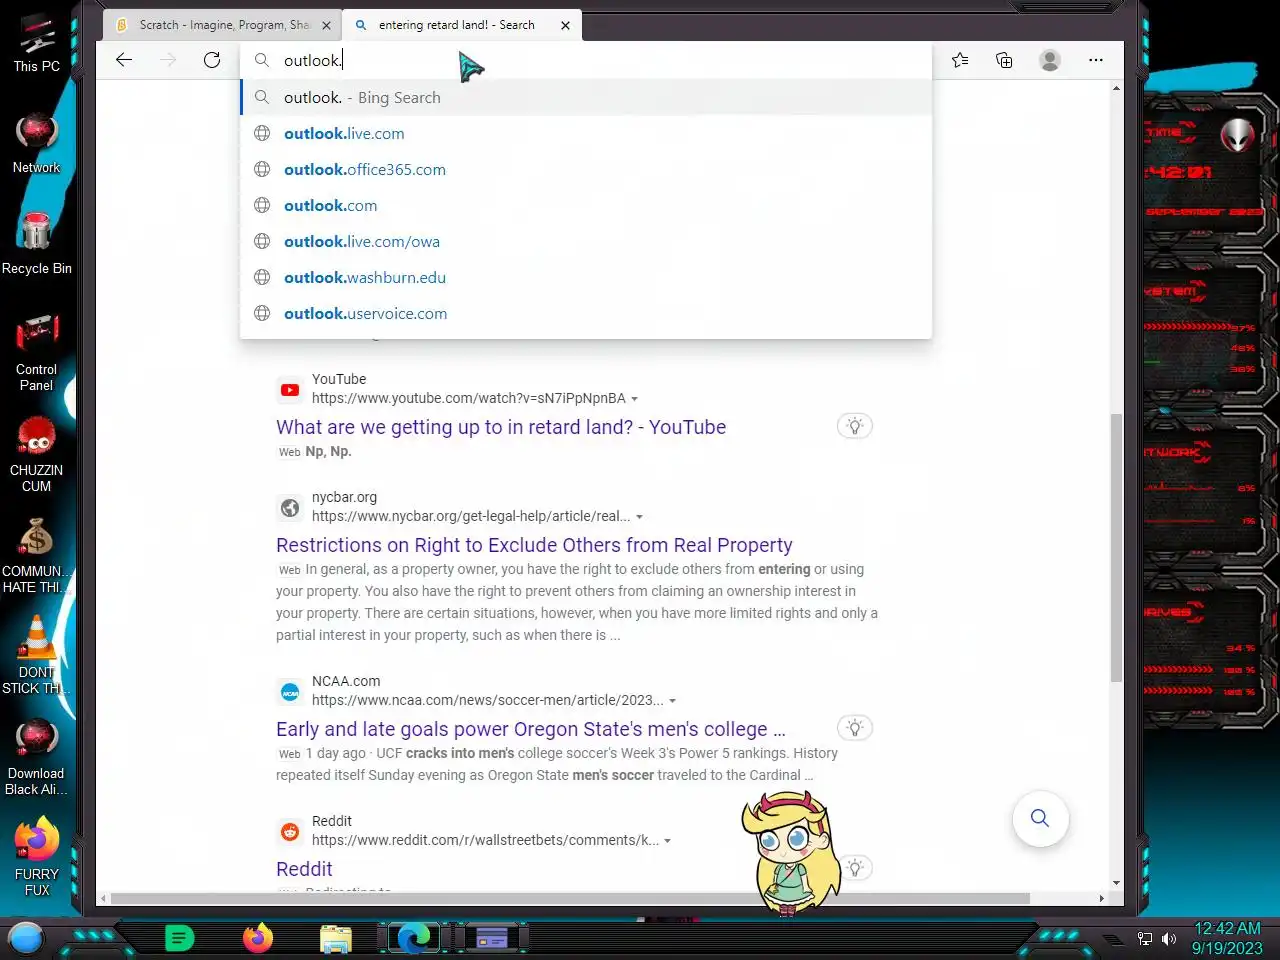The image size is (1280, 960).
Task: Click the vertical scrollbar thumb
Action: coord(1116,547)
